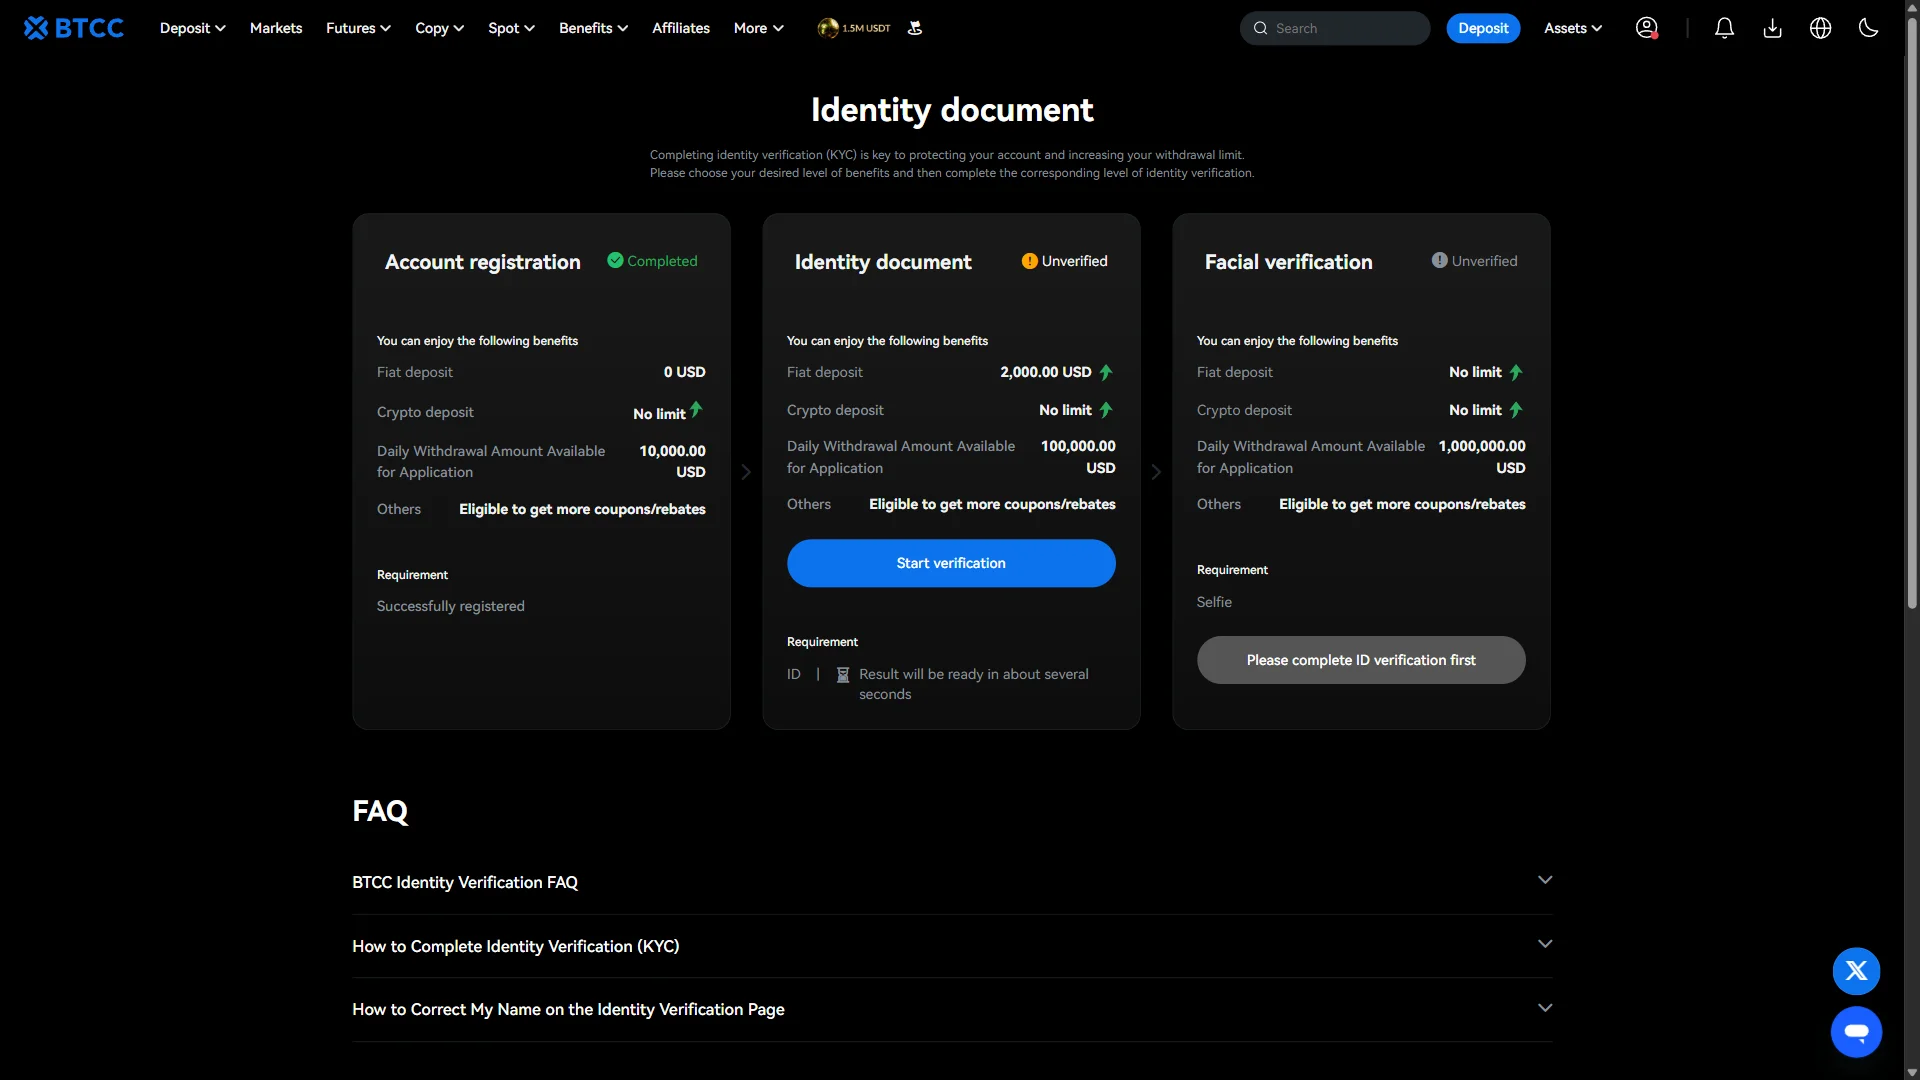The width and height of the screenshot is (1920, 1080).
Task: Open the Copy dropdown menu
Action: point(439,28)
